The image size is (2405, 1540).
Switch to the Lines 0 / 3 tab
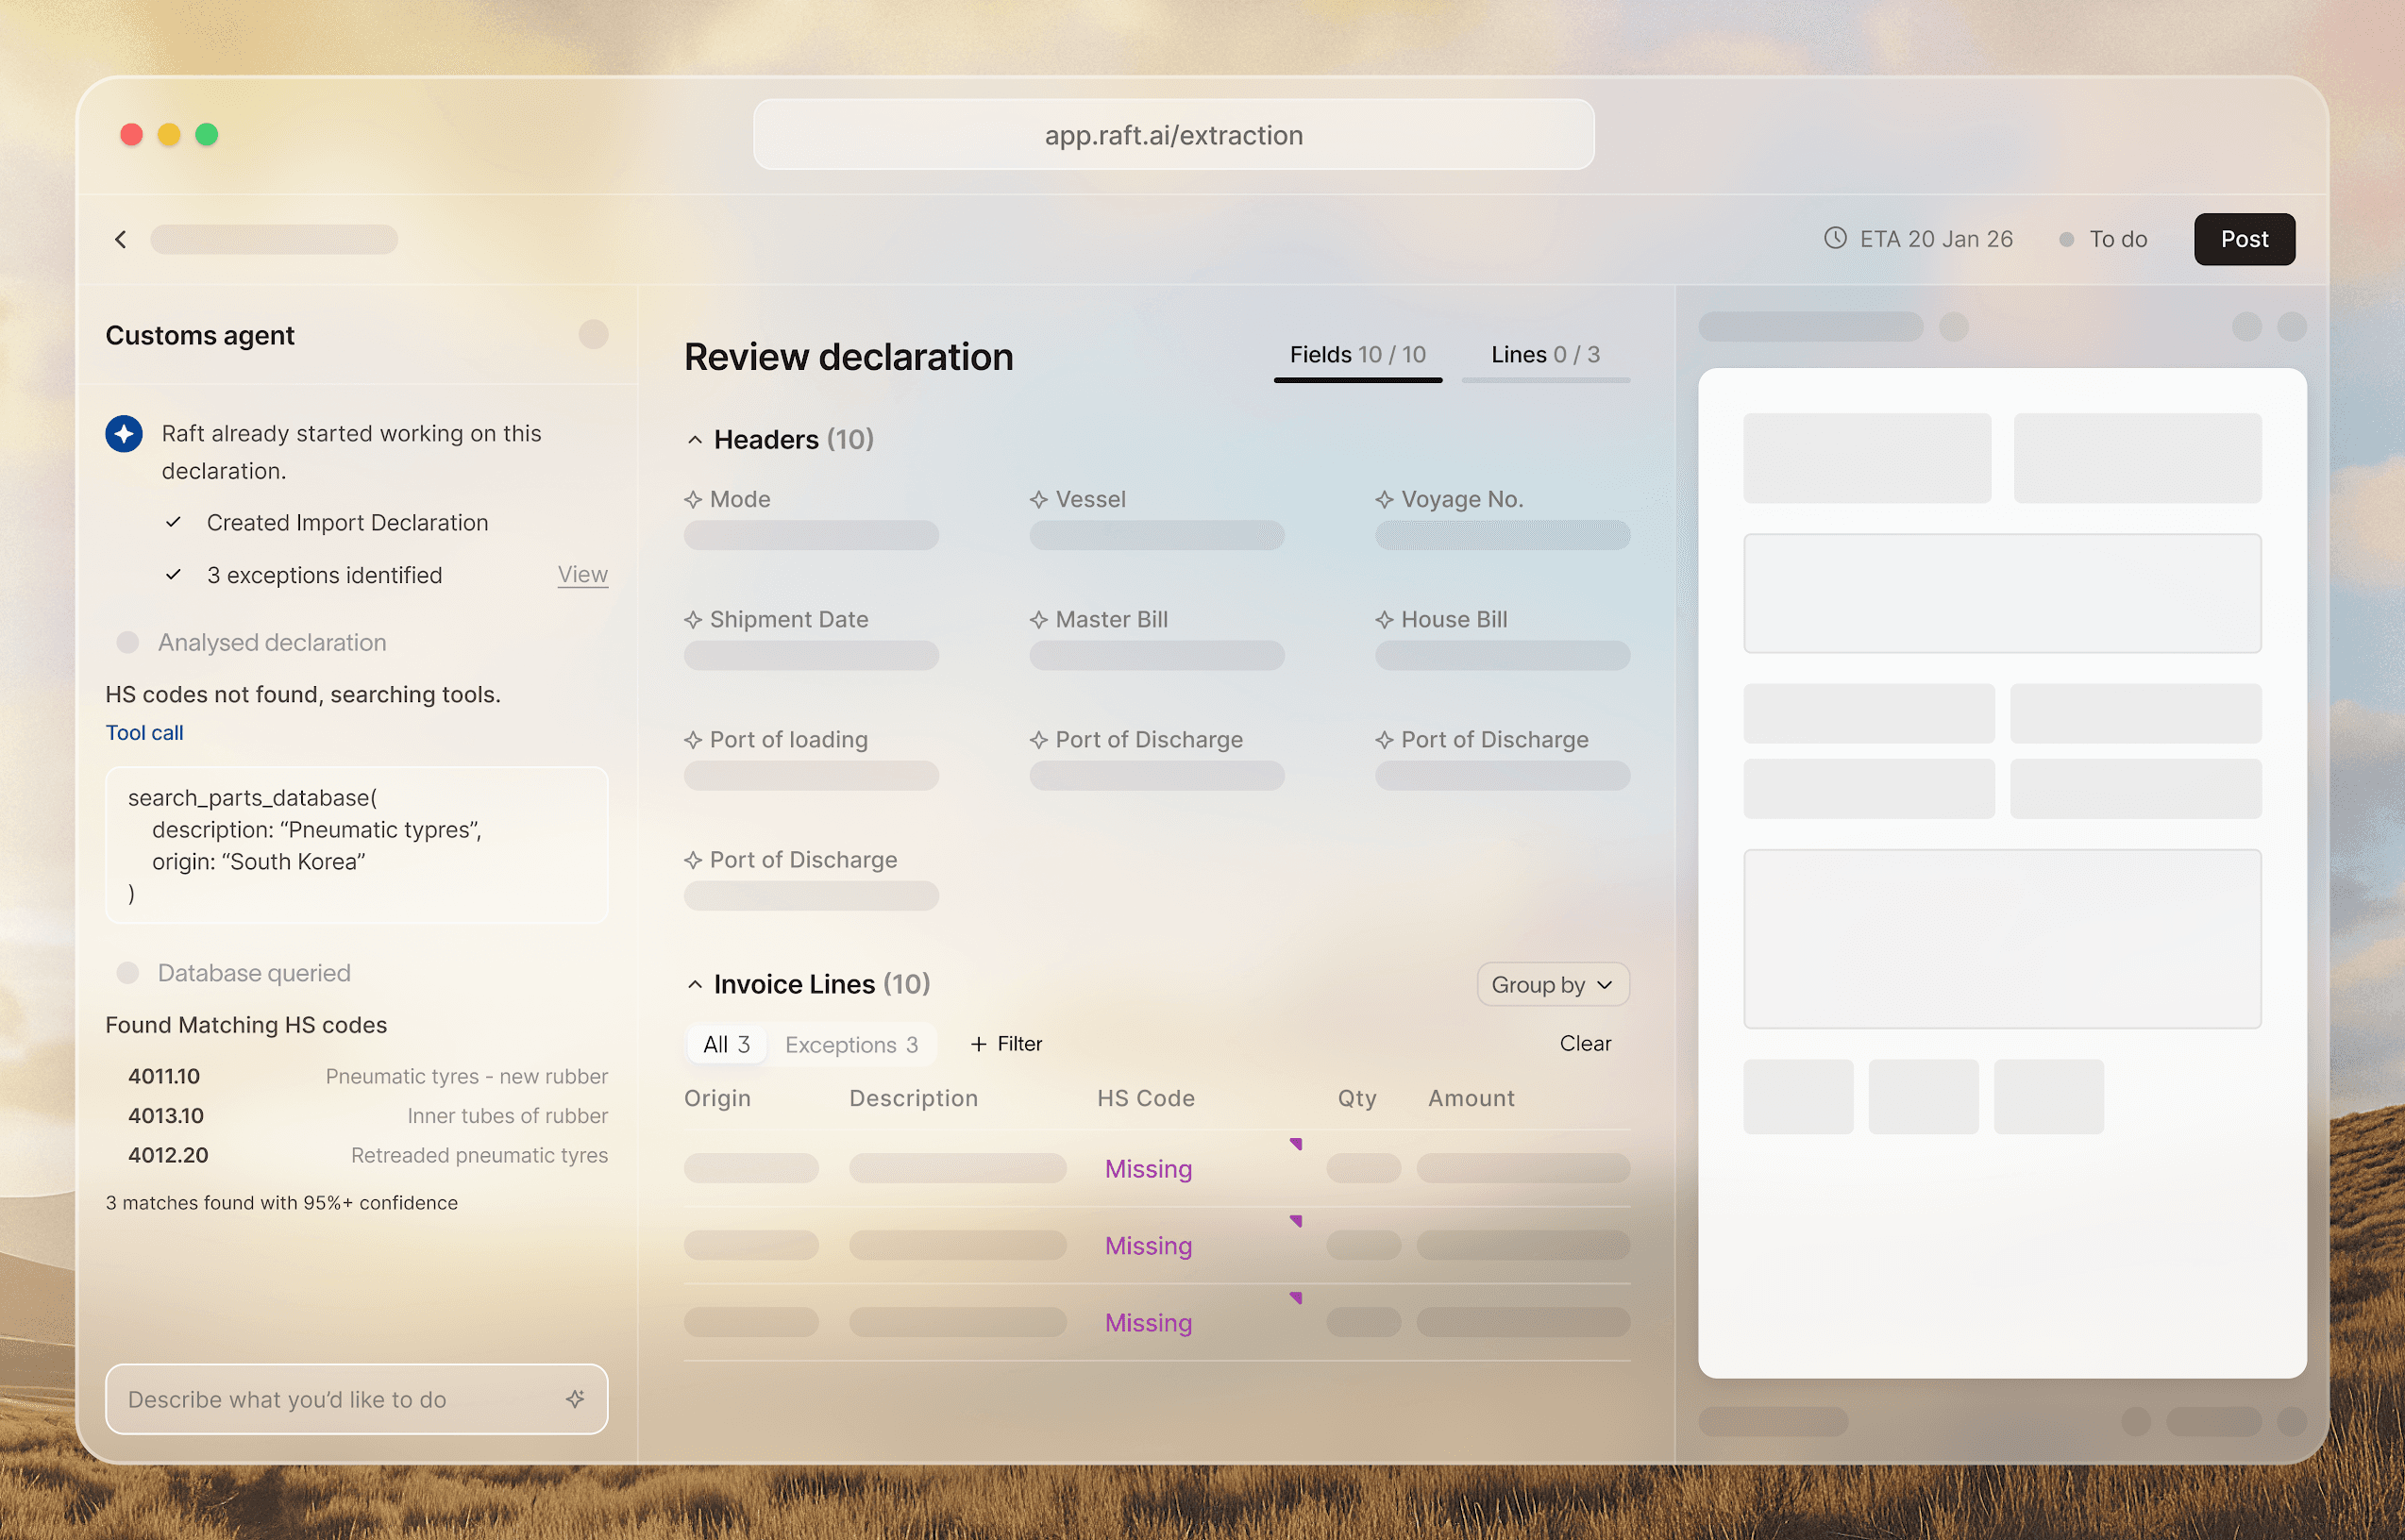[x=1545, y=355]
